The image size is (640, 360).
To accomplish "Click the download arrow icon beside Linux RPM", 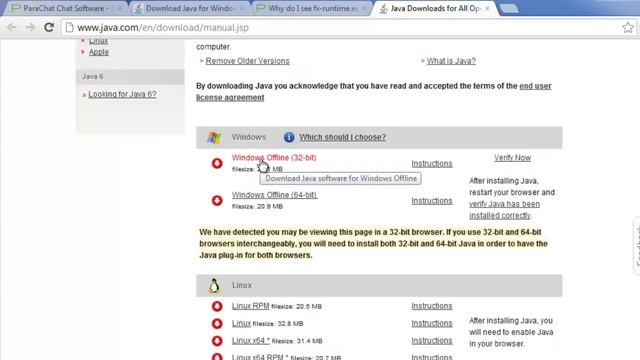I will (x=217, y=306).
